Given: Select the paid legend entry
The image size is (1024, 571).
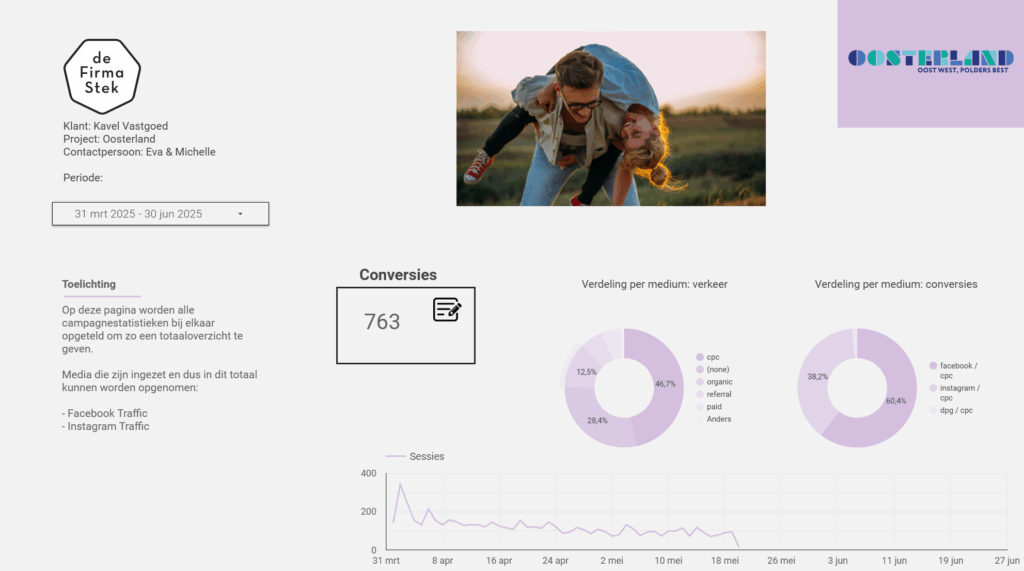Looking at the screenshot, I should coord(709,407).
